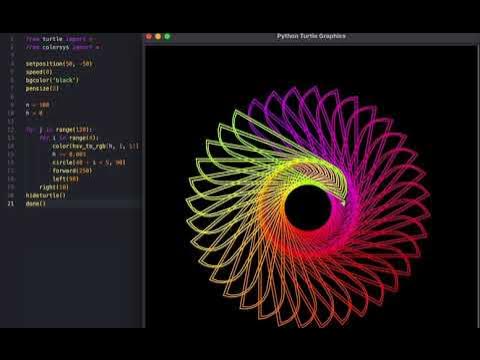Close the Python Turtle Graphics window
This screenshot has width=480, height=360.
point(149,36)
